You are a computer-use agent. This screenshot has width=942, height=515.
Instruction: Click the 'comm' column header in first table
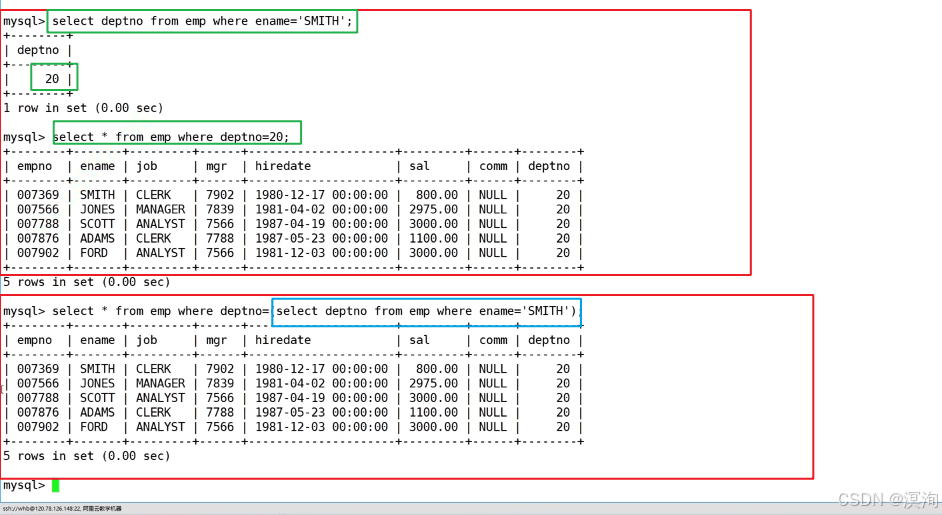tap(493, 166)
